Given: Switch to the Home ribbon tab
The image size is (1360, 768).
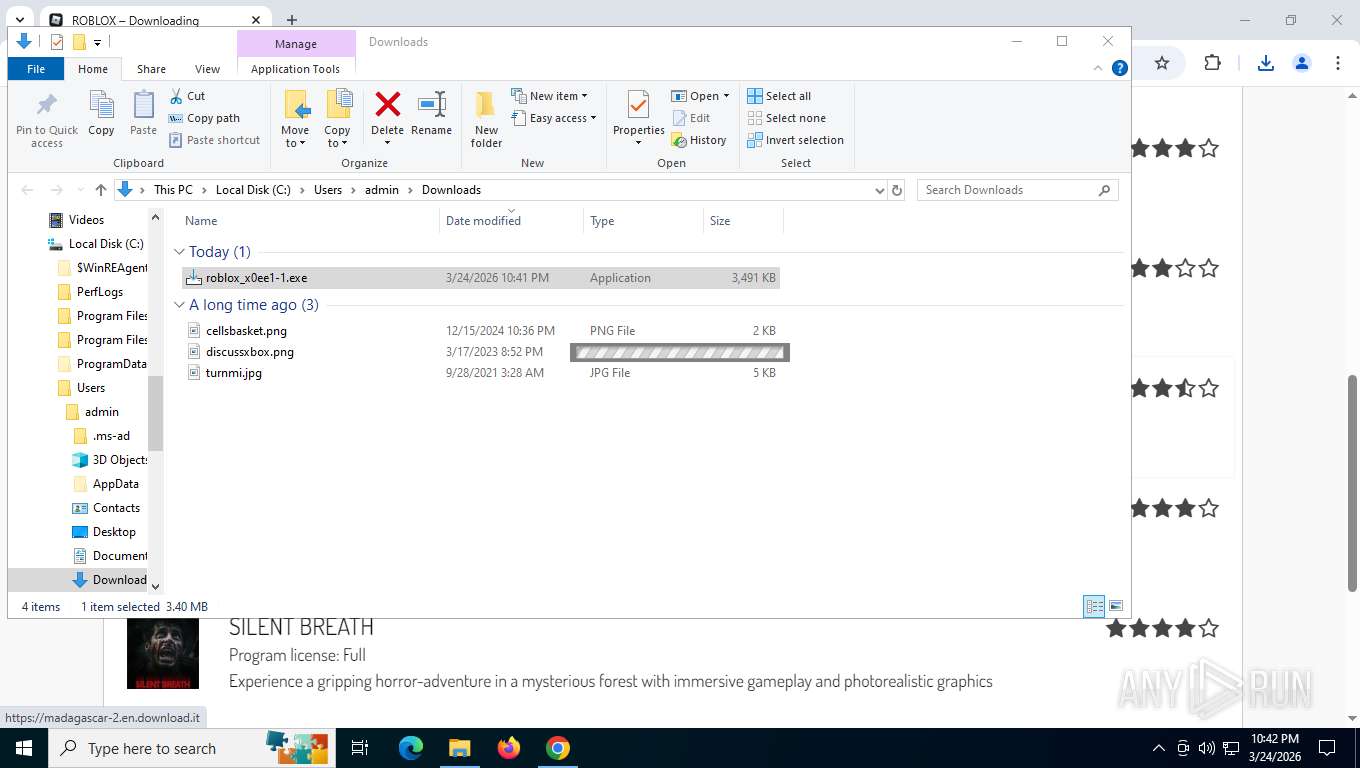Looking at the screenshot, I should coord(93,69).
